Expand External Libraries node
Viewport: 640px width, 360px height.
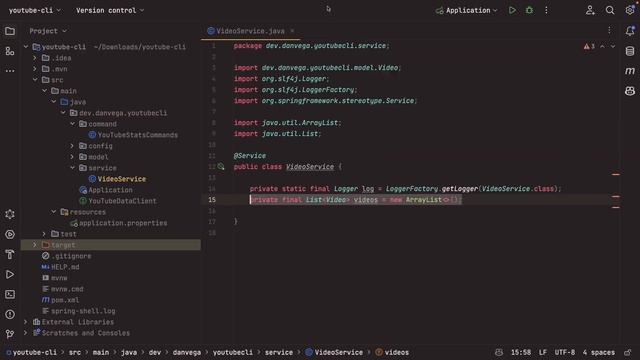point(26,322)
